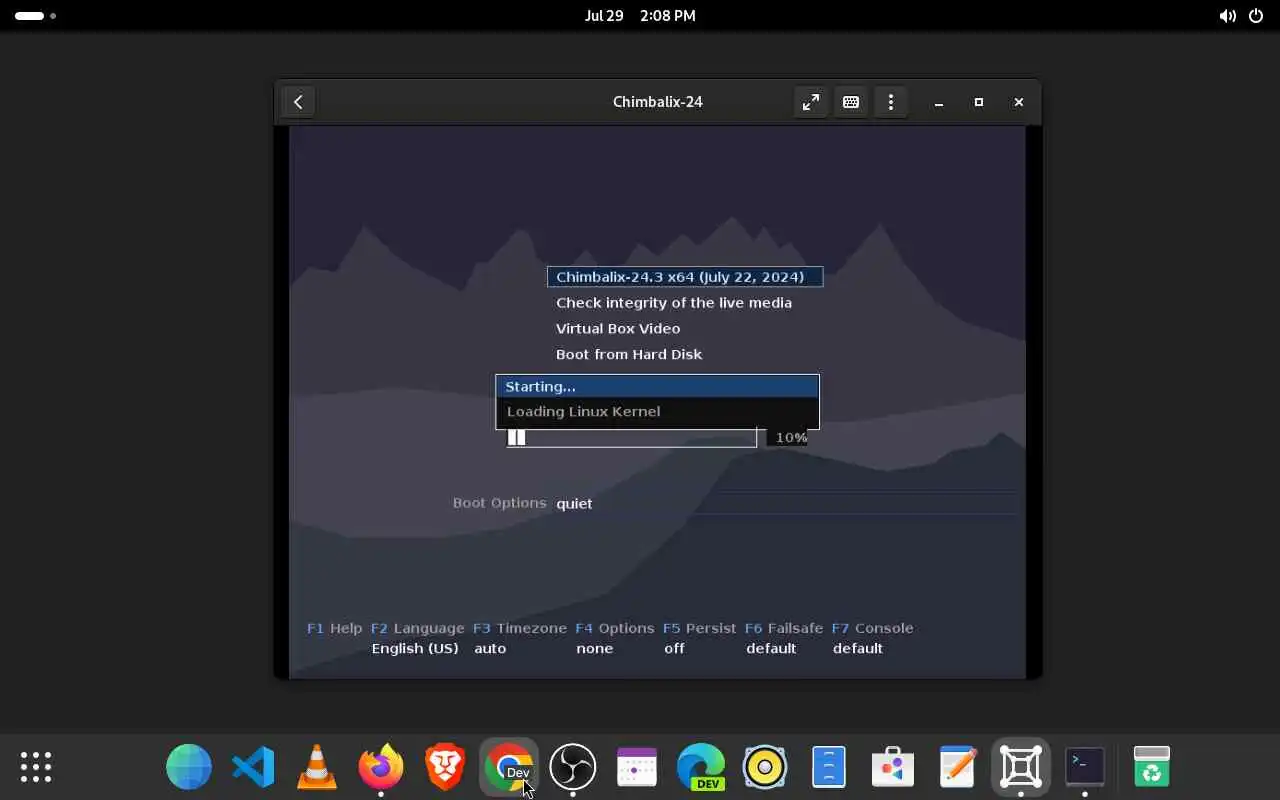Open the three-dot menu in Boxes header
1280x800 pixels.
click(891, 102)
